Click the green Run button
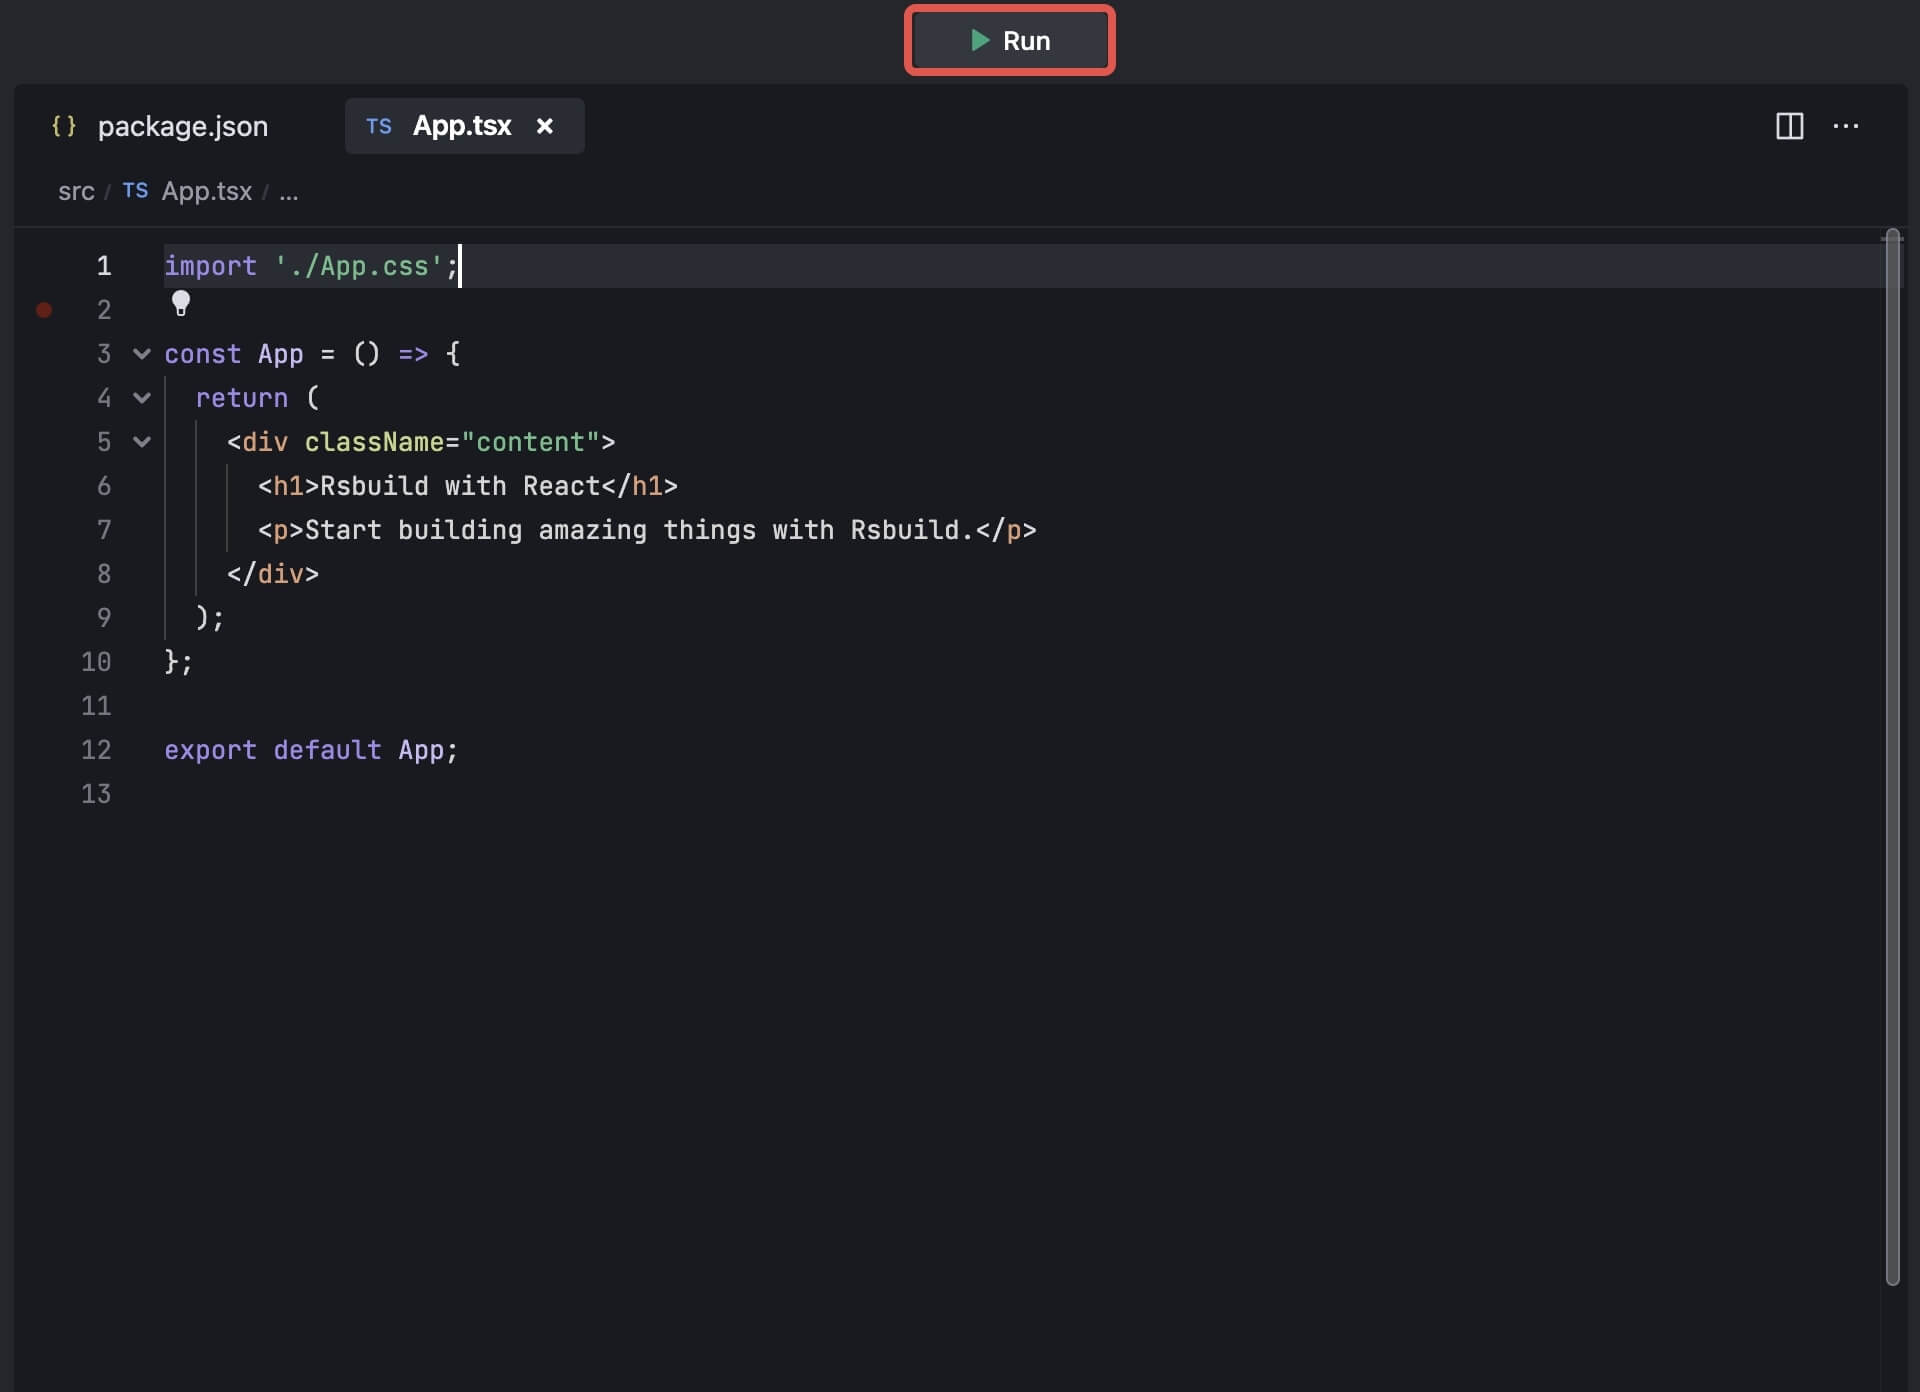This screenshot has width=1920, height=1392. tap(1009, 41)
